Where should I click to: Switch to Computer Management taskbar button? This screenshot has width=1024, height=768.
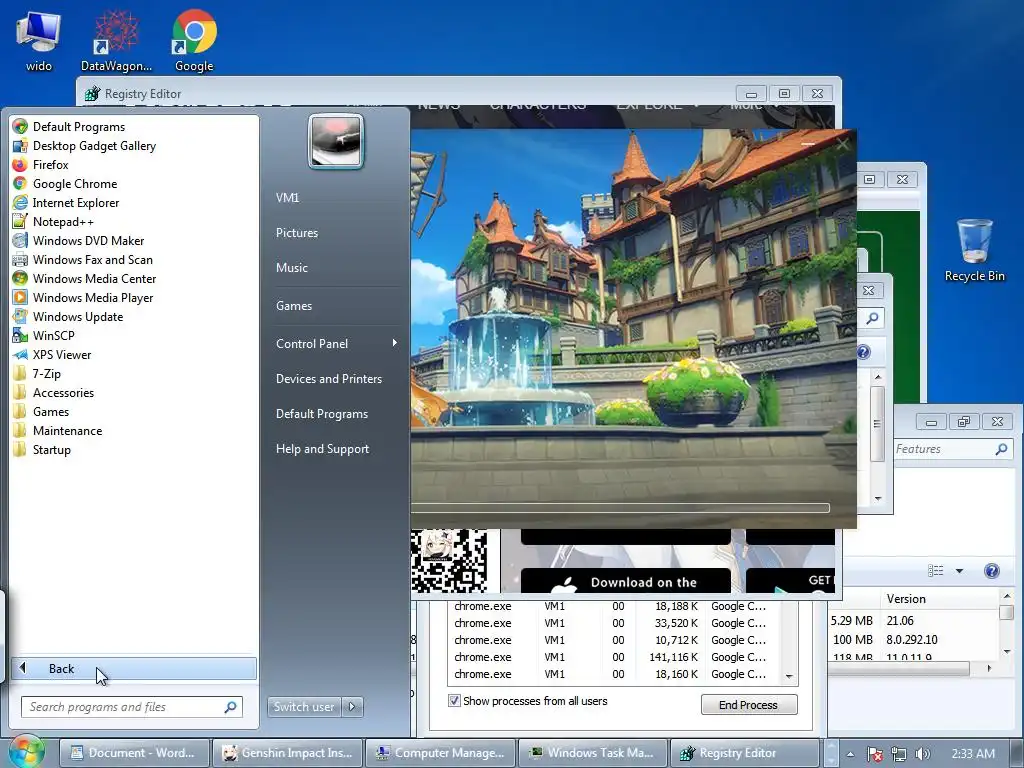click(441, 753)
